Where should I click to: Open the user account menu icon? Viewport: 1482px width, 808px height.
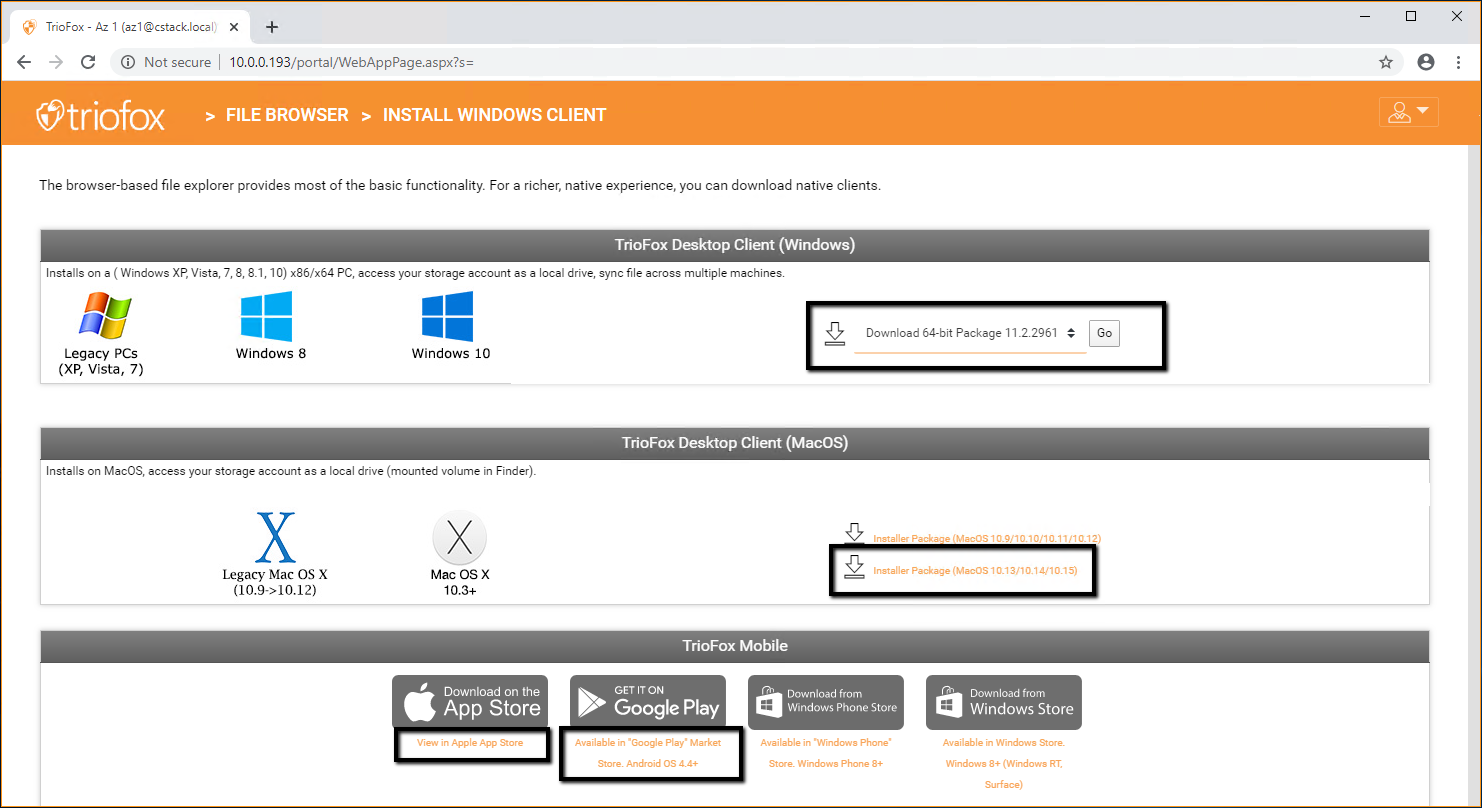(x=1408, y=112)
